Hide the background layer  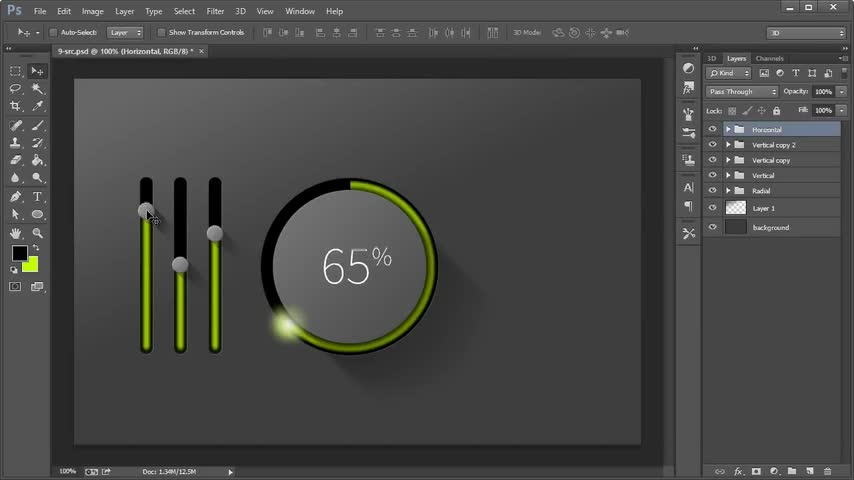pyautogui.click(x=712, y=227)
